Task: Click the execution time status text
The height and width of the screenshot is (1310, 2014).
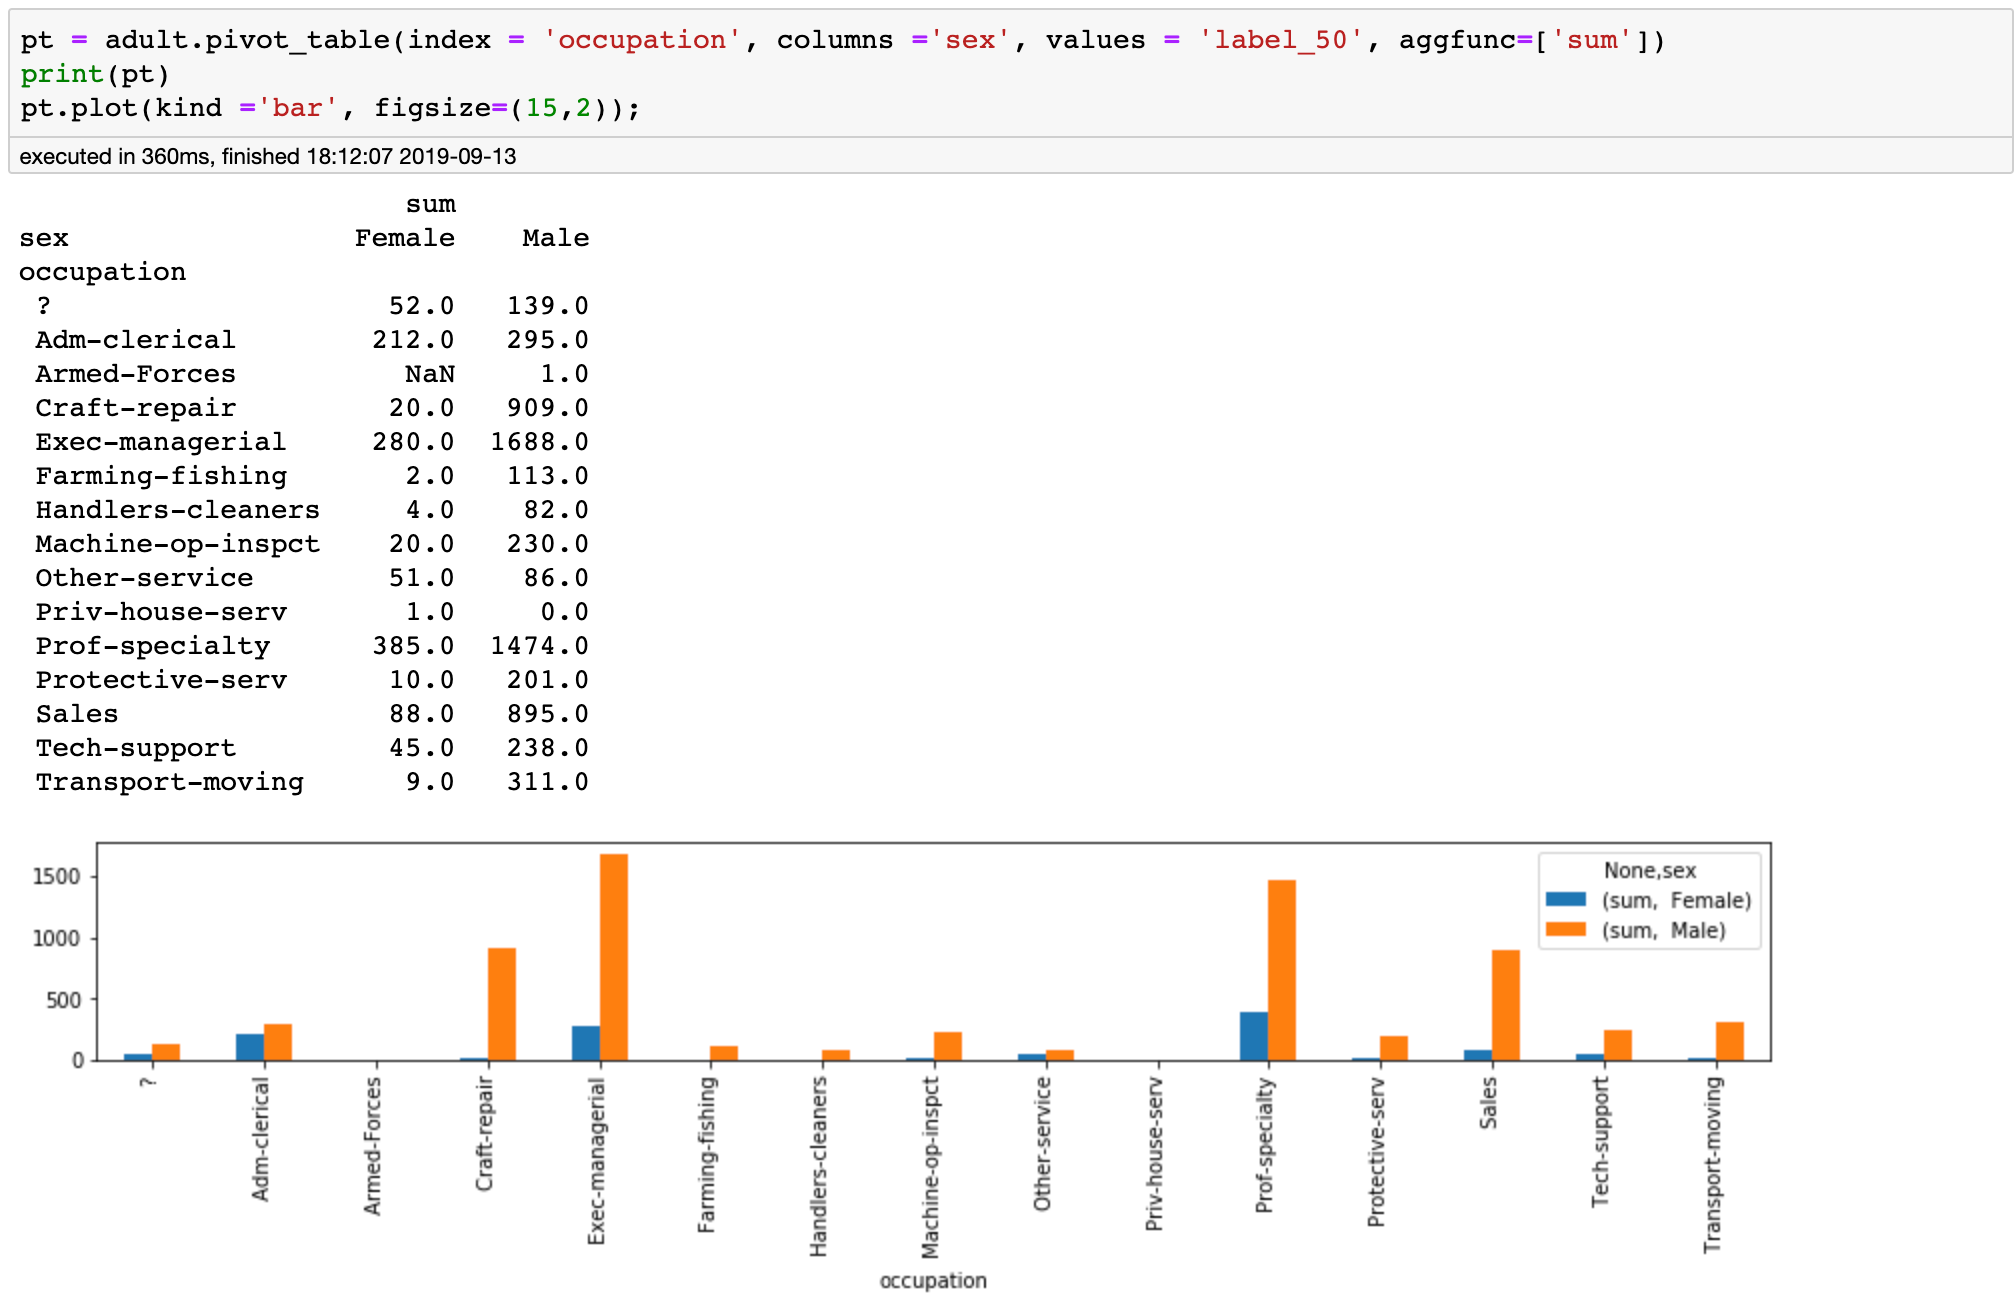Action: 268,156
